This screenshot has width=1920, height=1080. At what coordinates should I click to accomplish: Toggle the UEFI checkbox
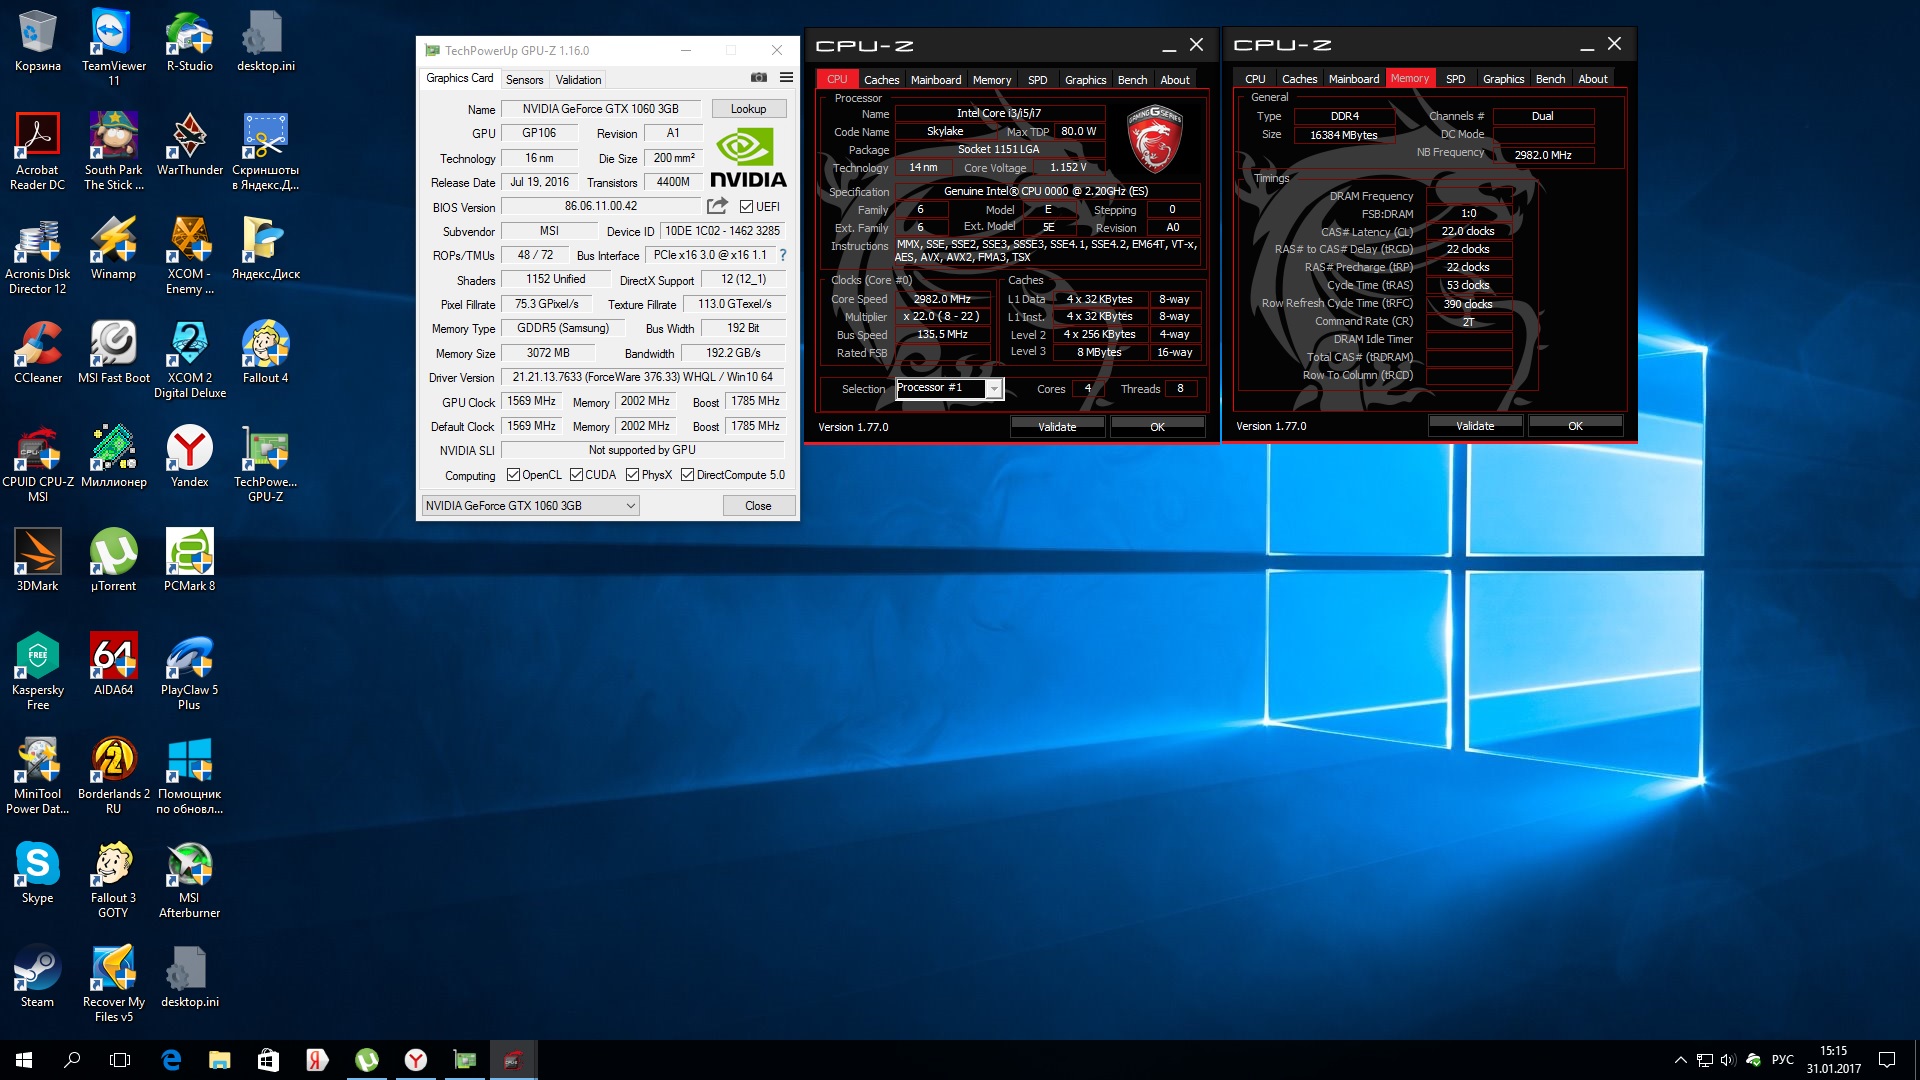tap(746, 207)
